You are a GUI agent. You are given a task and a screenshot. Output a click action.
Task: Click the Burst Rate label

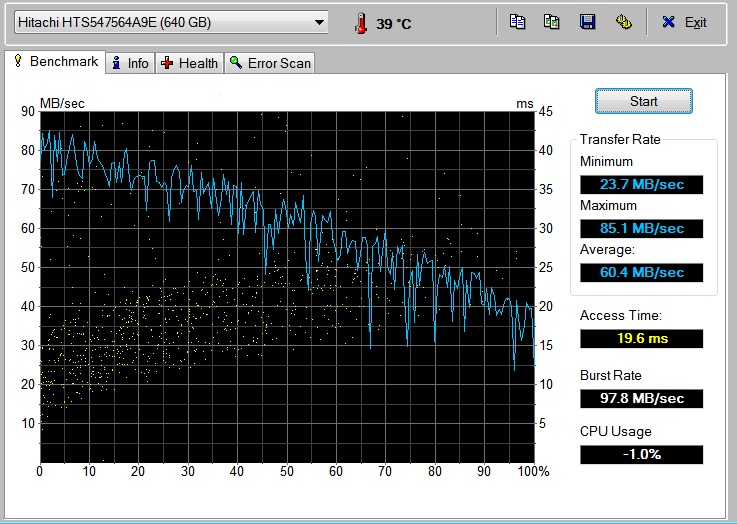click(611, 375)
